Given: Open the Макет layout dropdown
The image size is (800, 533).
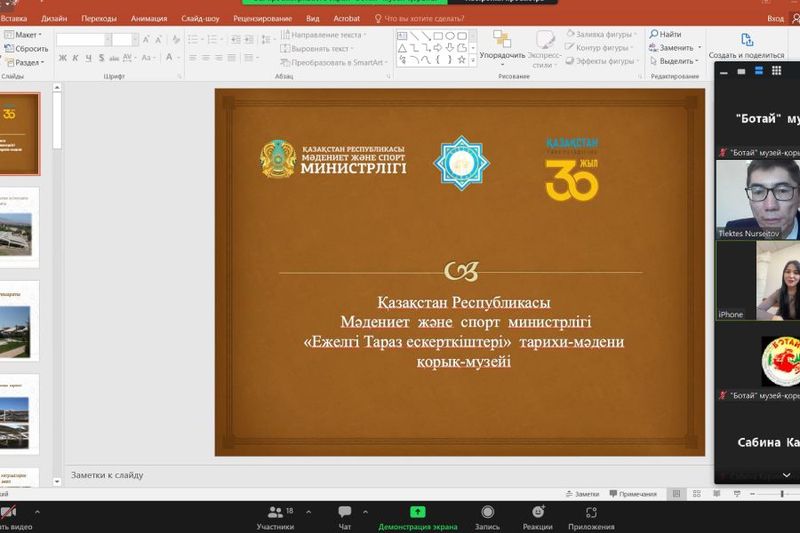Looking at the screenshot, I should click(x=25, y=34).
